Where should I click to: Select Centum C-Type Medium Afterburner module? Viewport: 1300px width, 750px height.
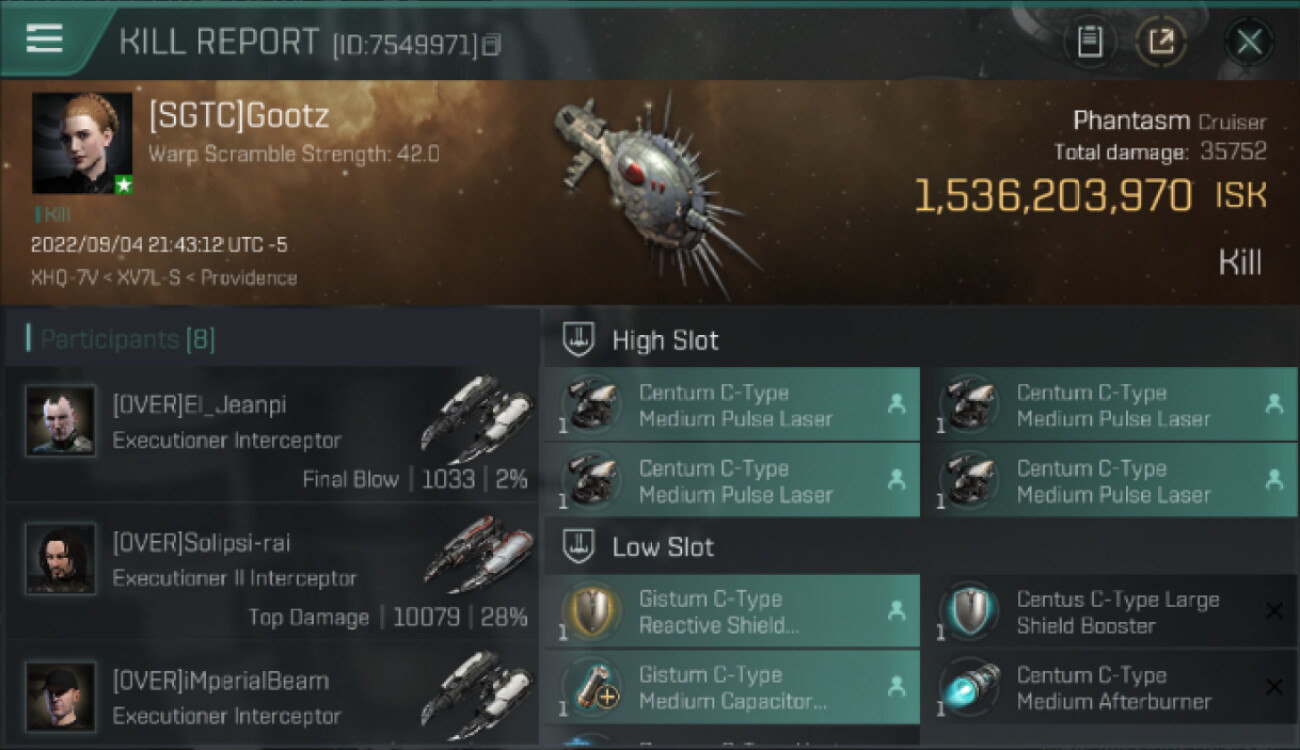click(1110, 688)
